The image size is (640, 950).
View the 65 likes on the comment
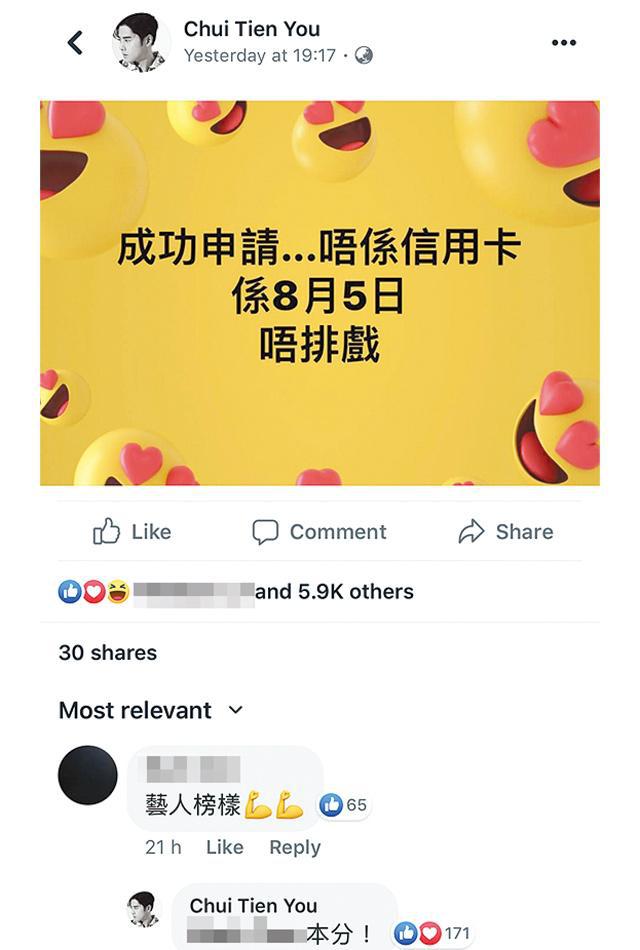coord(343,805)
